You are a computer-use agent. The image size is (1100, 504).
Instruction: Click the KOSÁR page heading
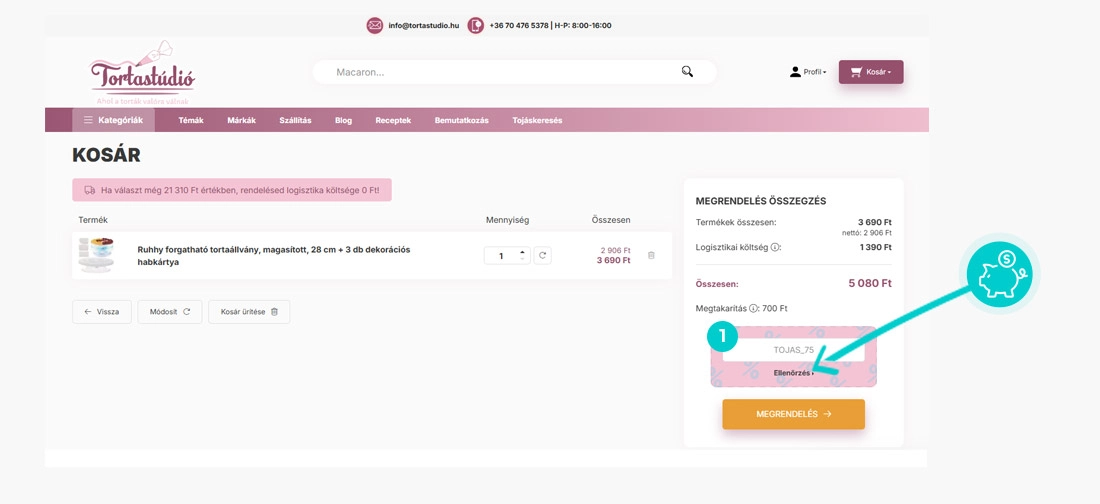(x=106, y=155)
